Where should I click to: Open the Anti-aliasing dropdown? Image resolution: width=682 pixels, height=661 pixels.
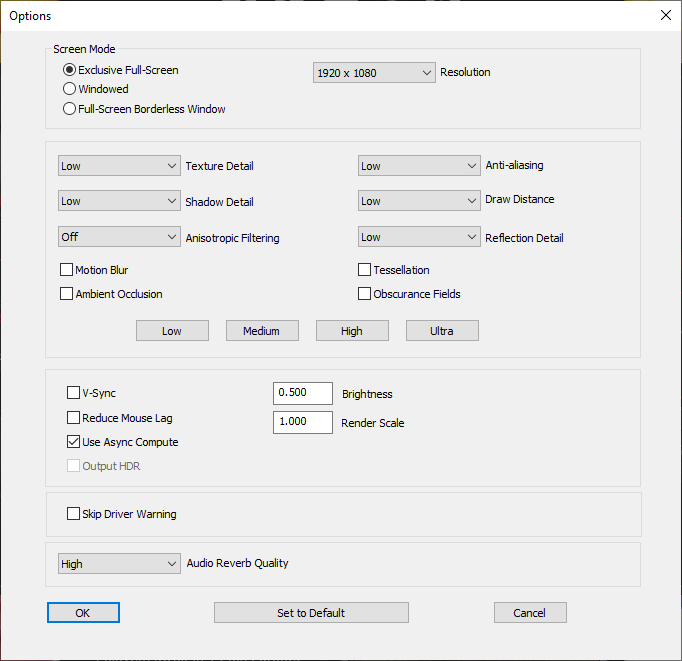[x=419, y=165]
